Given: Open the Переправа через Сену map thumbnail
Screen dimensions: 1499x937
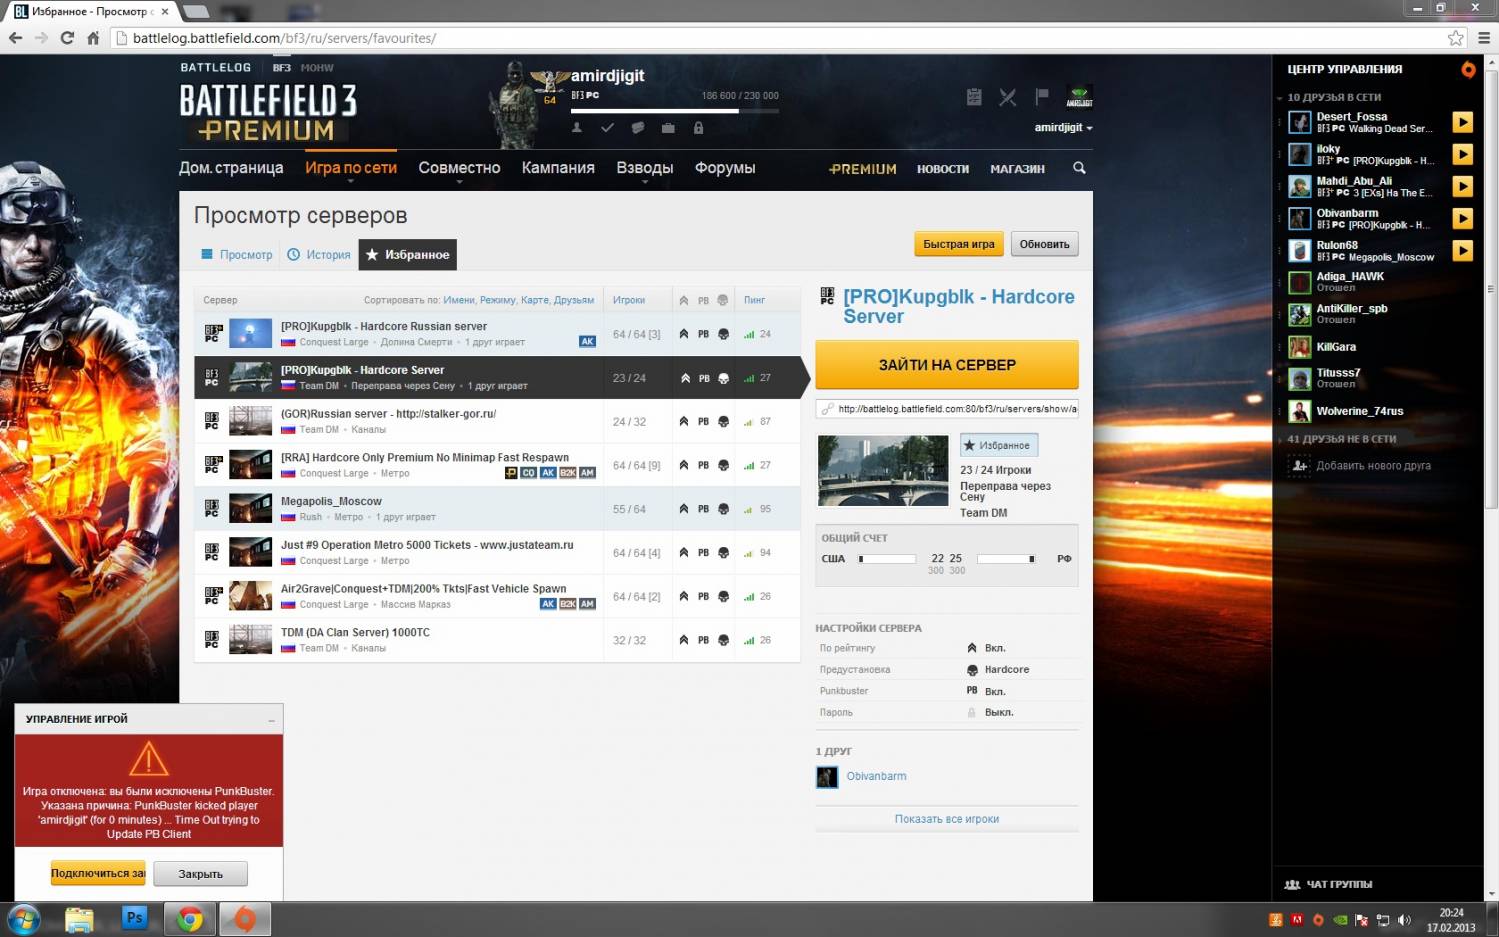Looking at the screenshot, I should [883, 471].
